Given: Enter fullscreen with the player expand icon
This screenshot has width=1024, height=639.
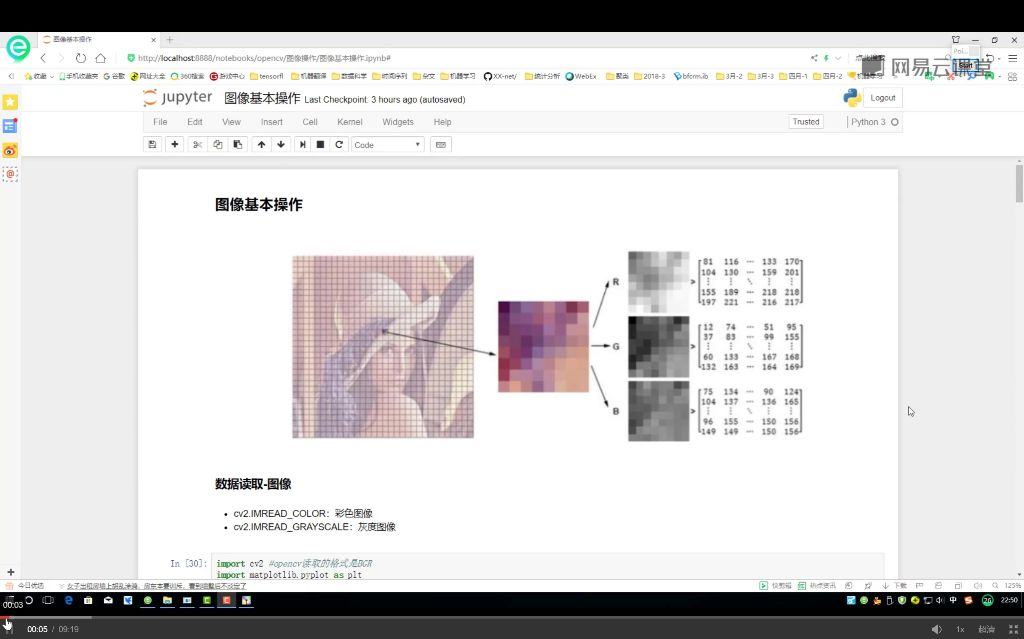Looking at the screenshot, I should coord(1013,629).
